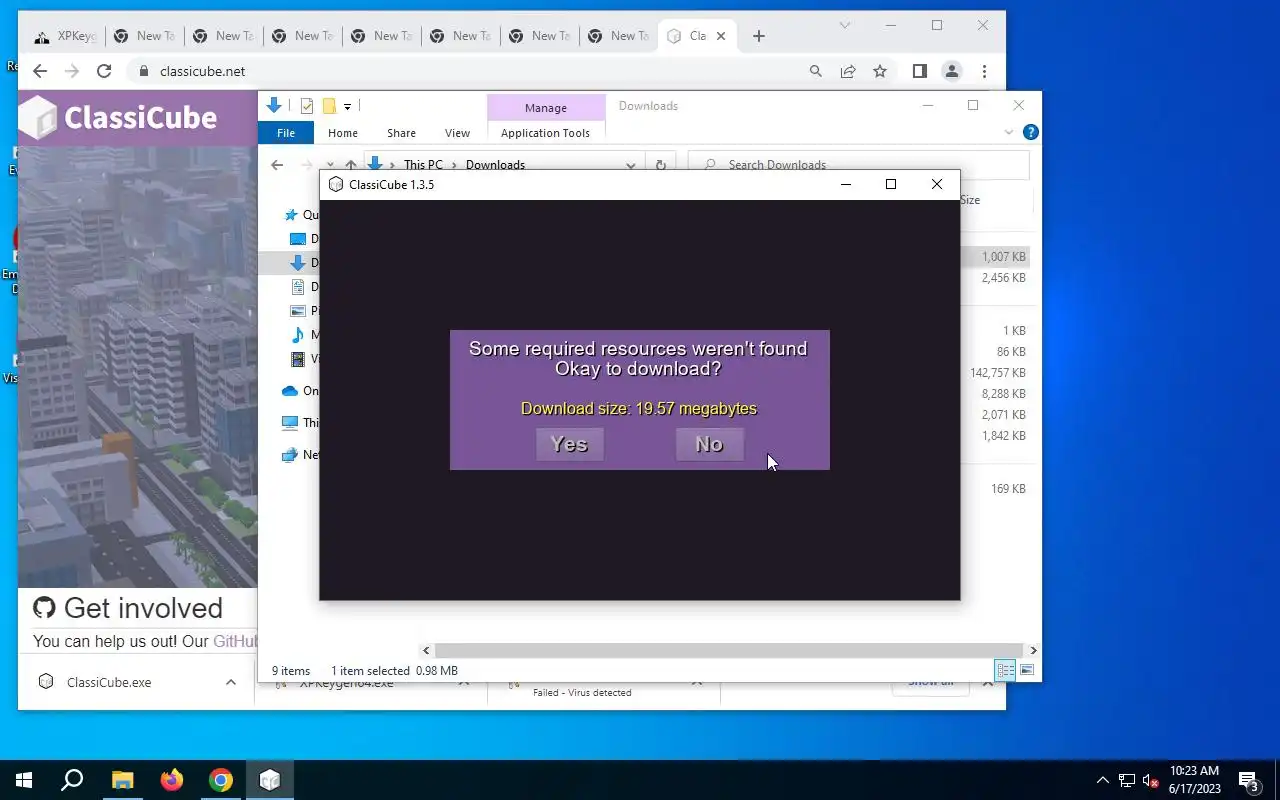Image resolution: width=1280 pixels, height=800 pixels.
Task: Confirm download by clicking Yes
Action: pos(569,444)
